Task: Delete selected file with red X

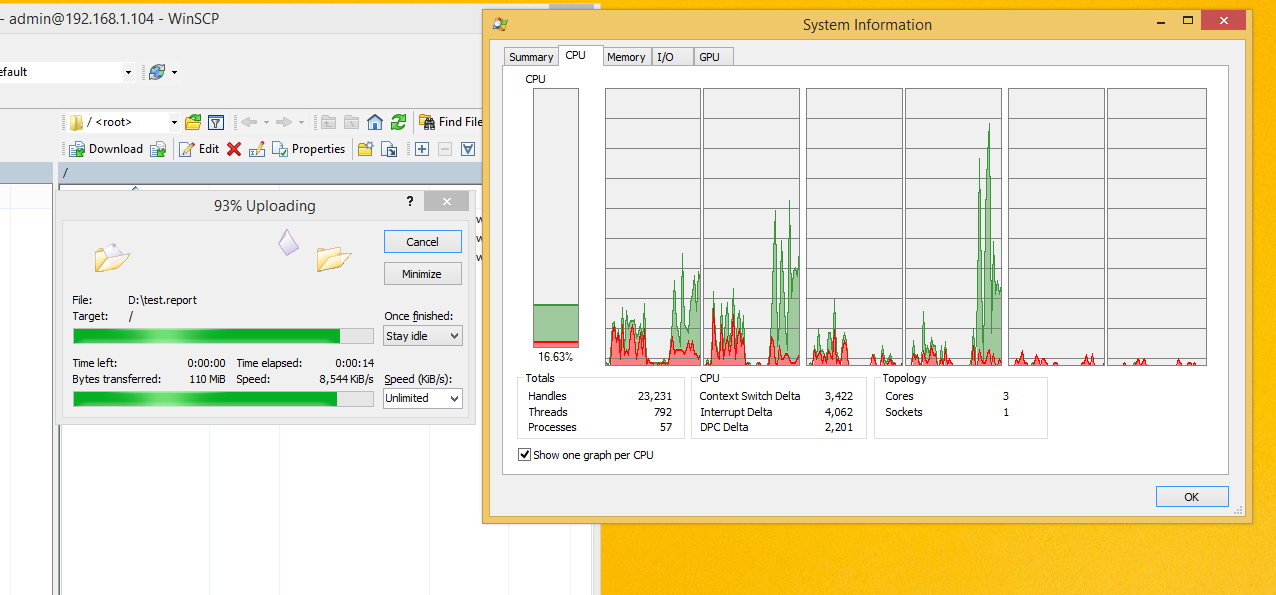Action: (234, 149)
